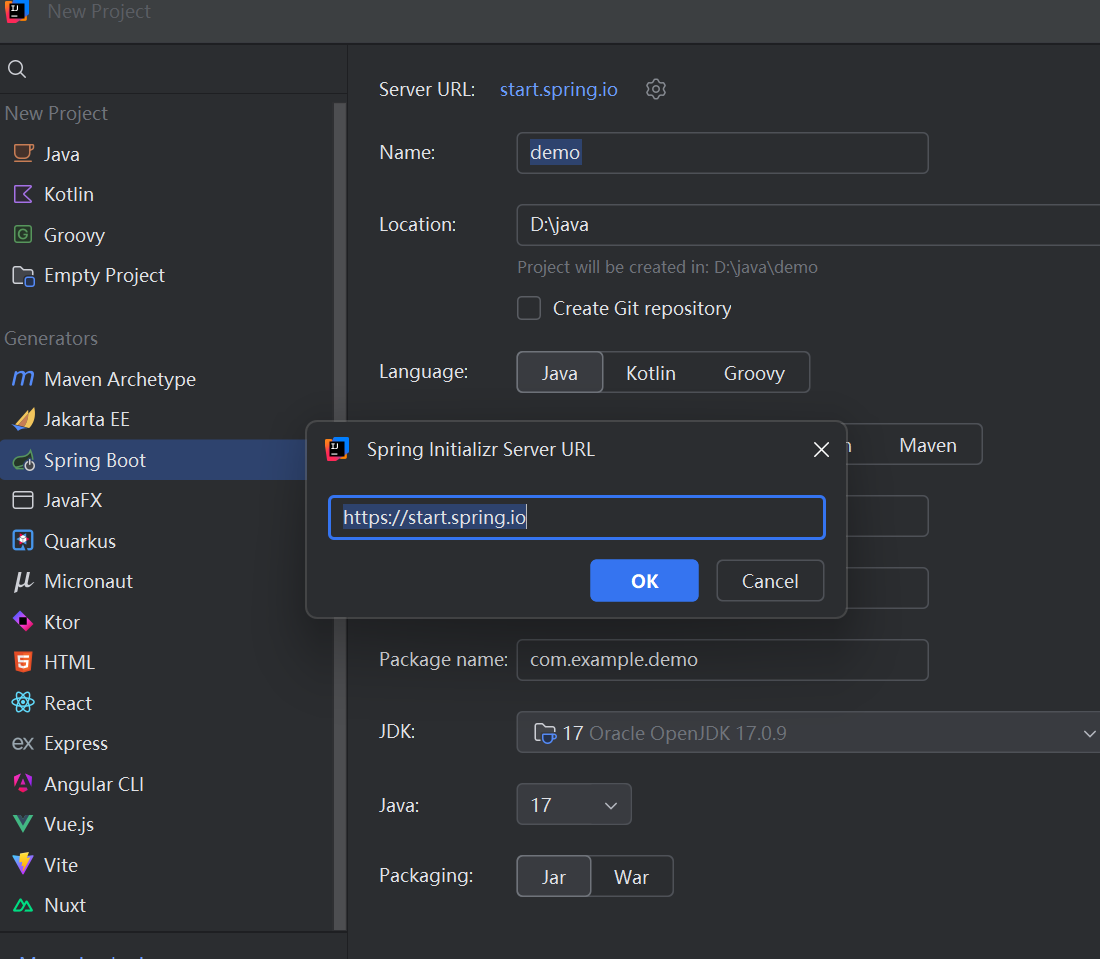The image size is (1100, 959).
Task: Select the Nuxt generator icon
Action: tap(23, 905)
